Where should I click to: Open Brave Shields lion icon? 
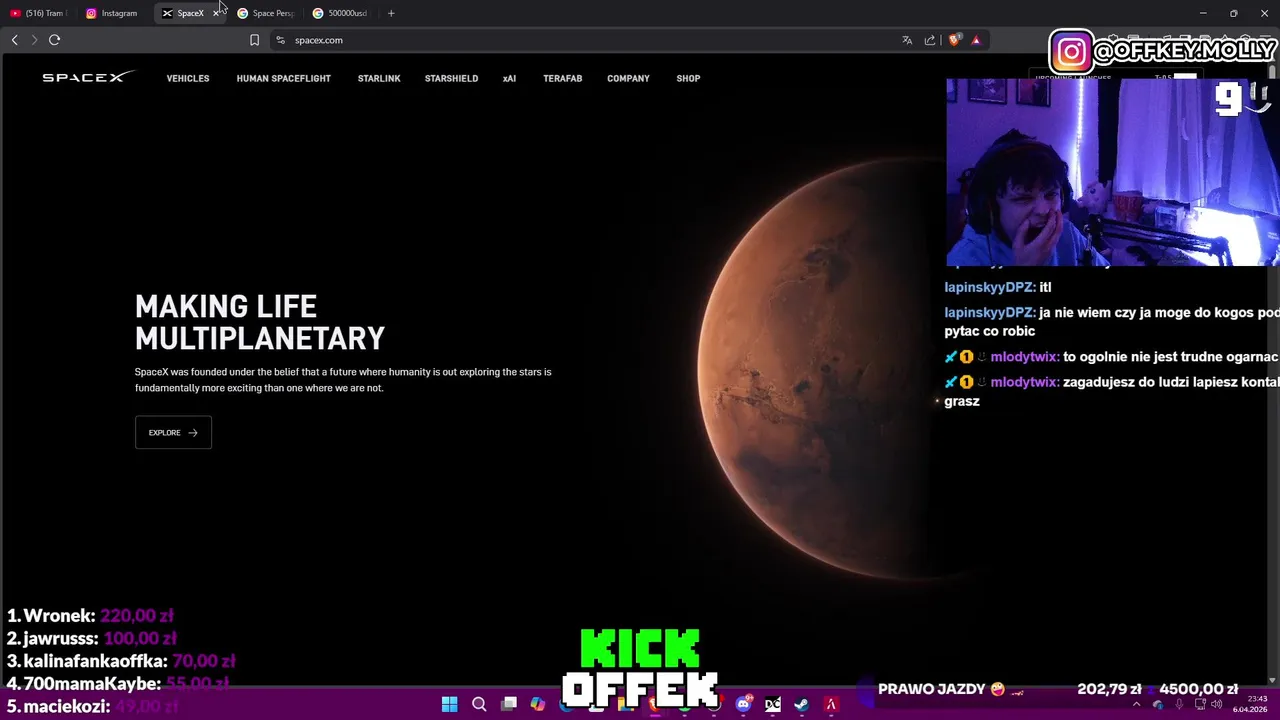954,40
